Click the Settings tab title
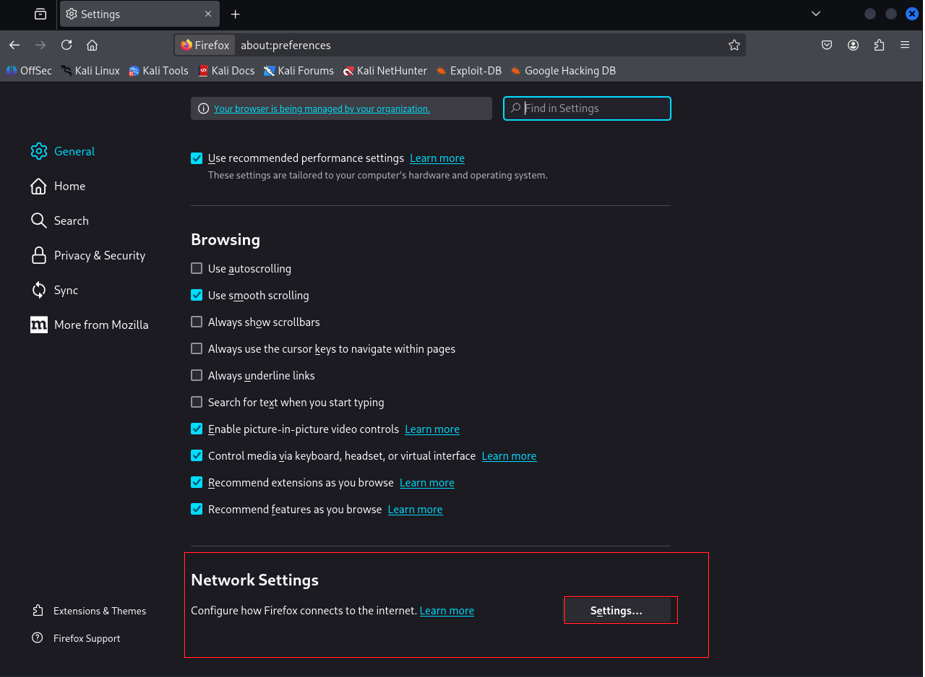Screen dimensions: 925x677 [100, 14]
